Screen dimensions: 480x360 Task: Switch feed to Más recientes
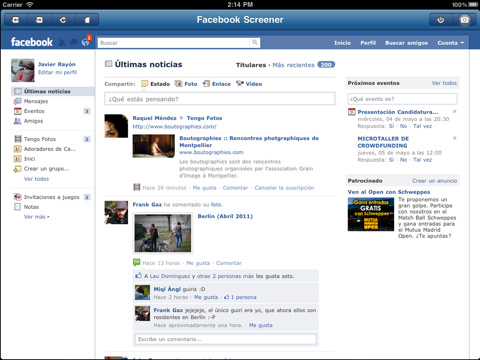tap(293, 65)
